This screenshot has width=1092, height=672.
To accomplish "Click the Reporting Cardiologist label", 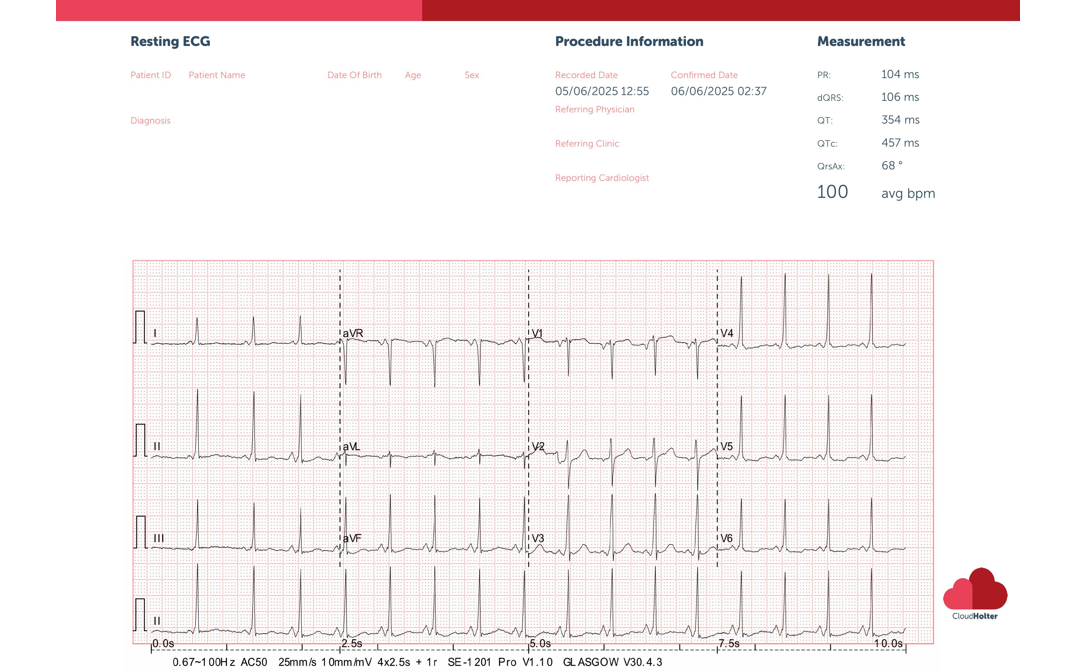I will (x=602, y=178).
